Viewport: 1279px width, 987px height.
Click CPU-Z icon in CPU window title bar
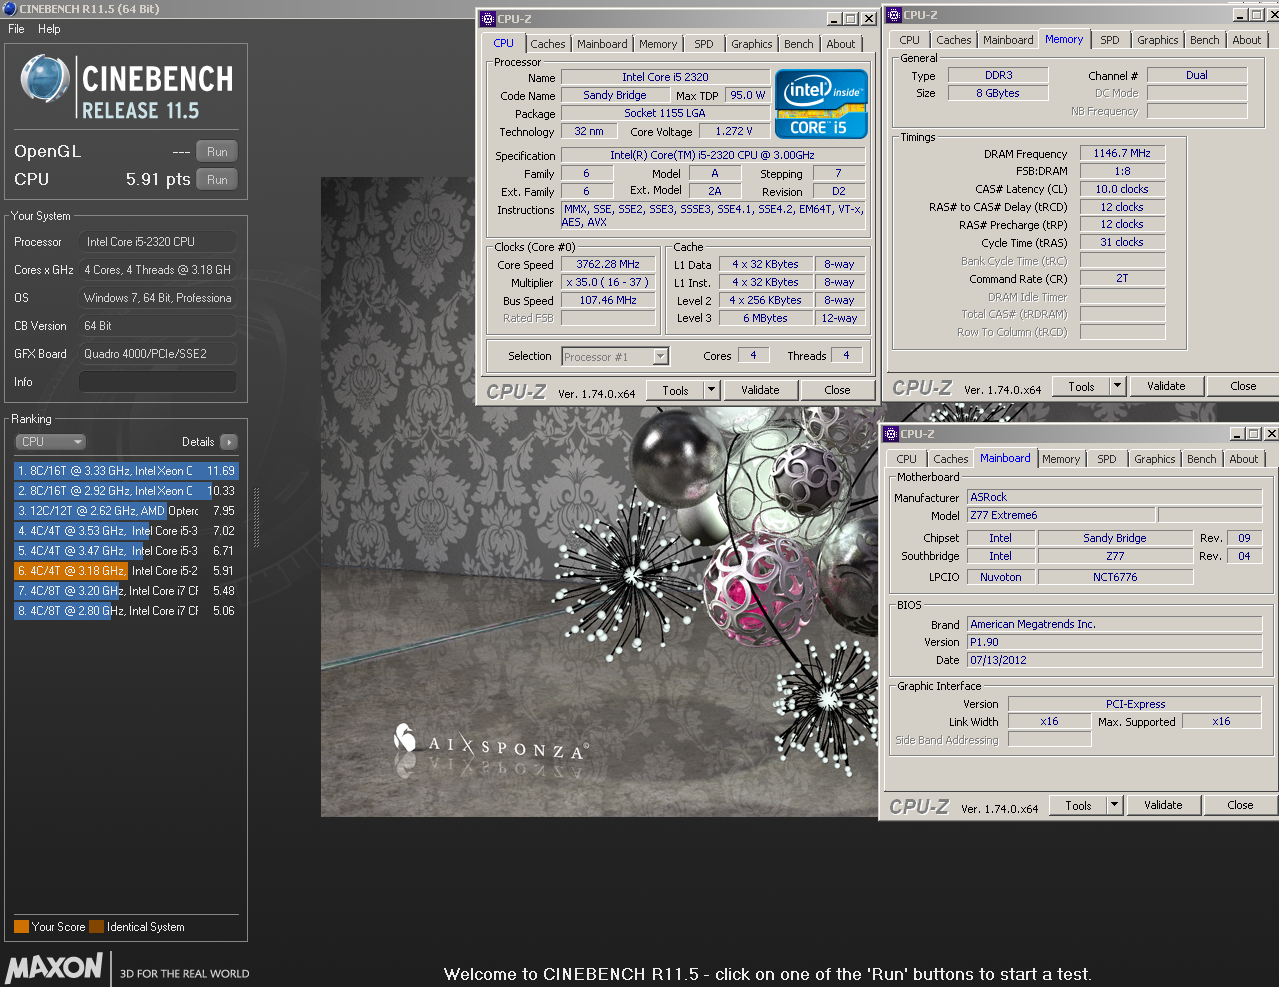point(488,18)
